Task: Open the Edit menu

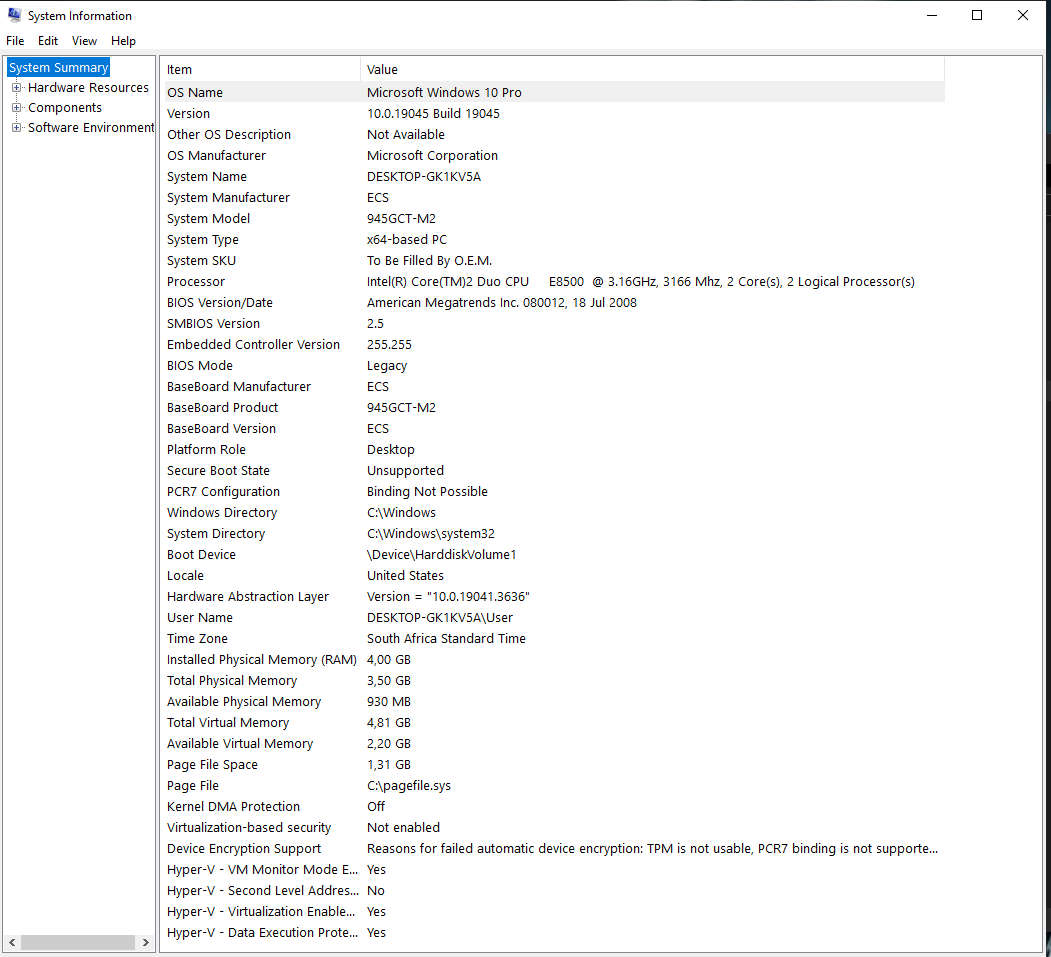Action: 48,41
